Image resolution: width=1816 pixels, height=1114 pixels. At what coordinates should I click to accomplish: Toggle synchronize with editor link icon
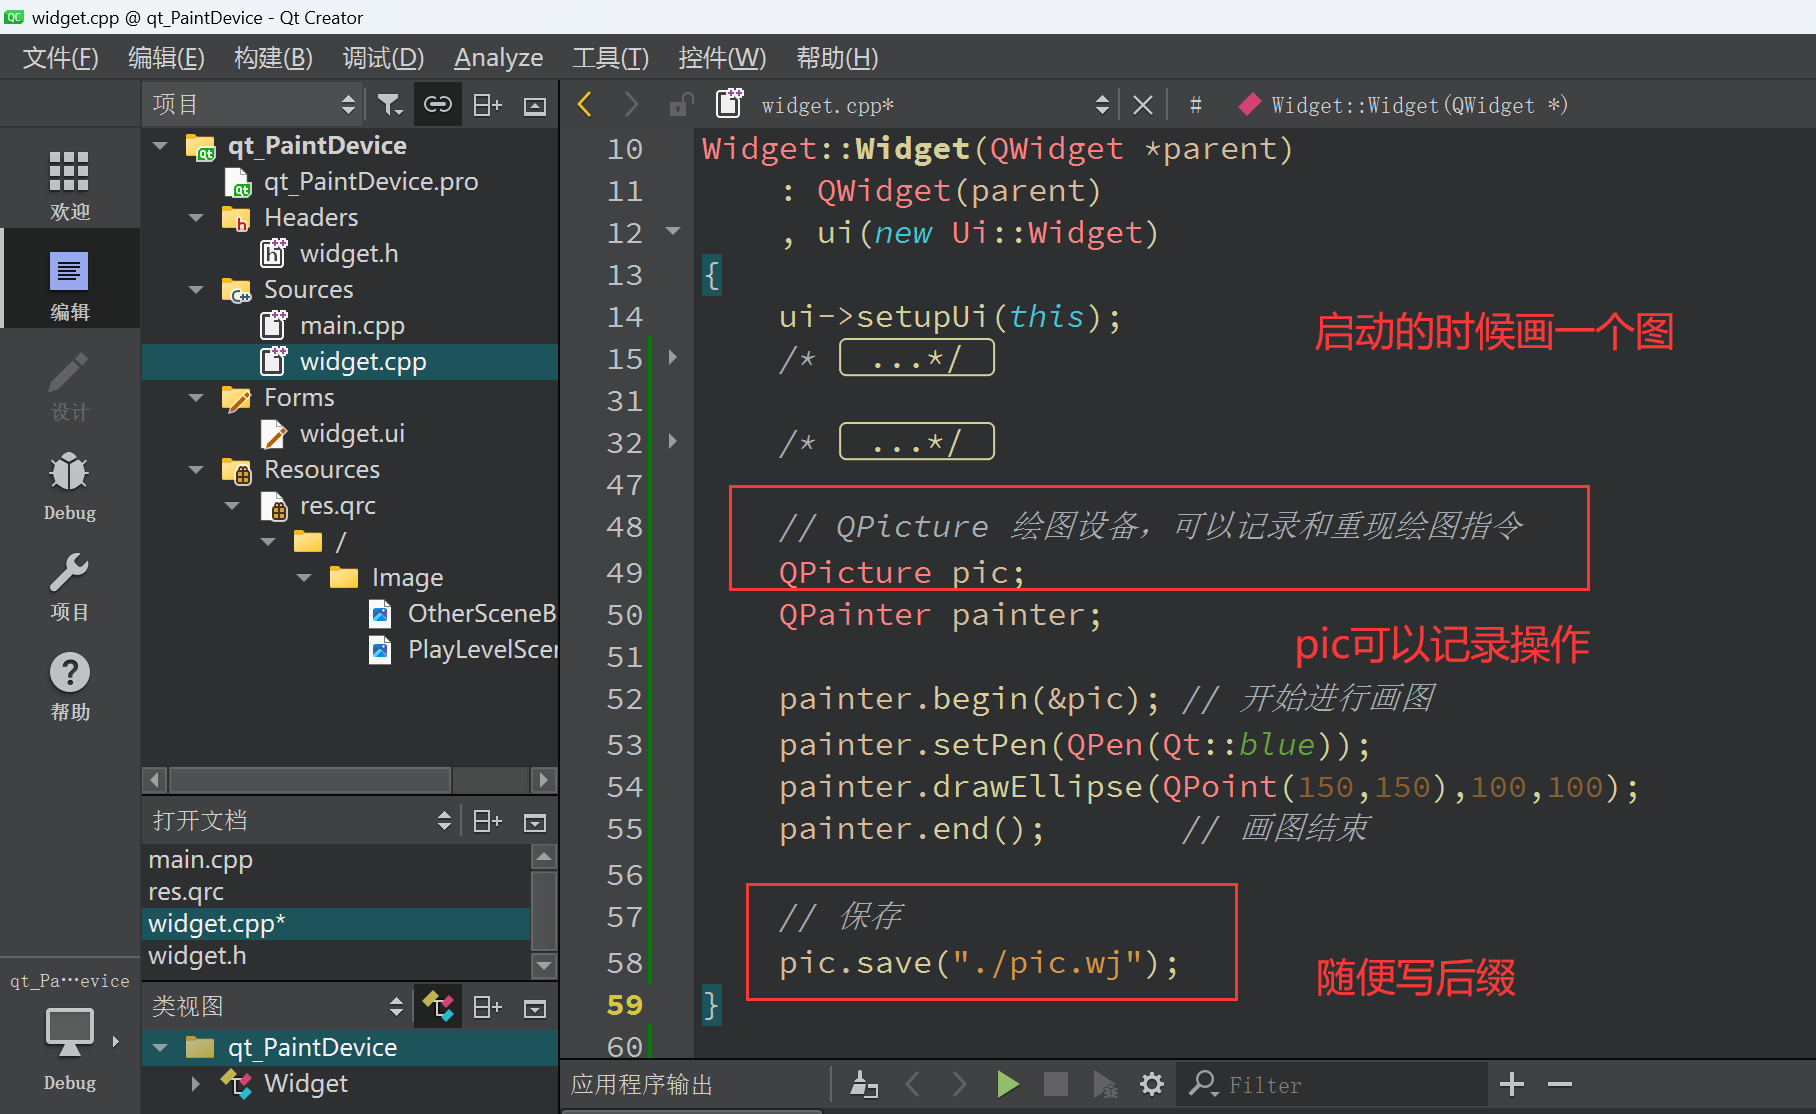438,105
